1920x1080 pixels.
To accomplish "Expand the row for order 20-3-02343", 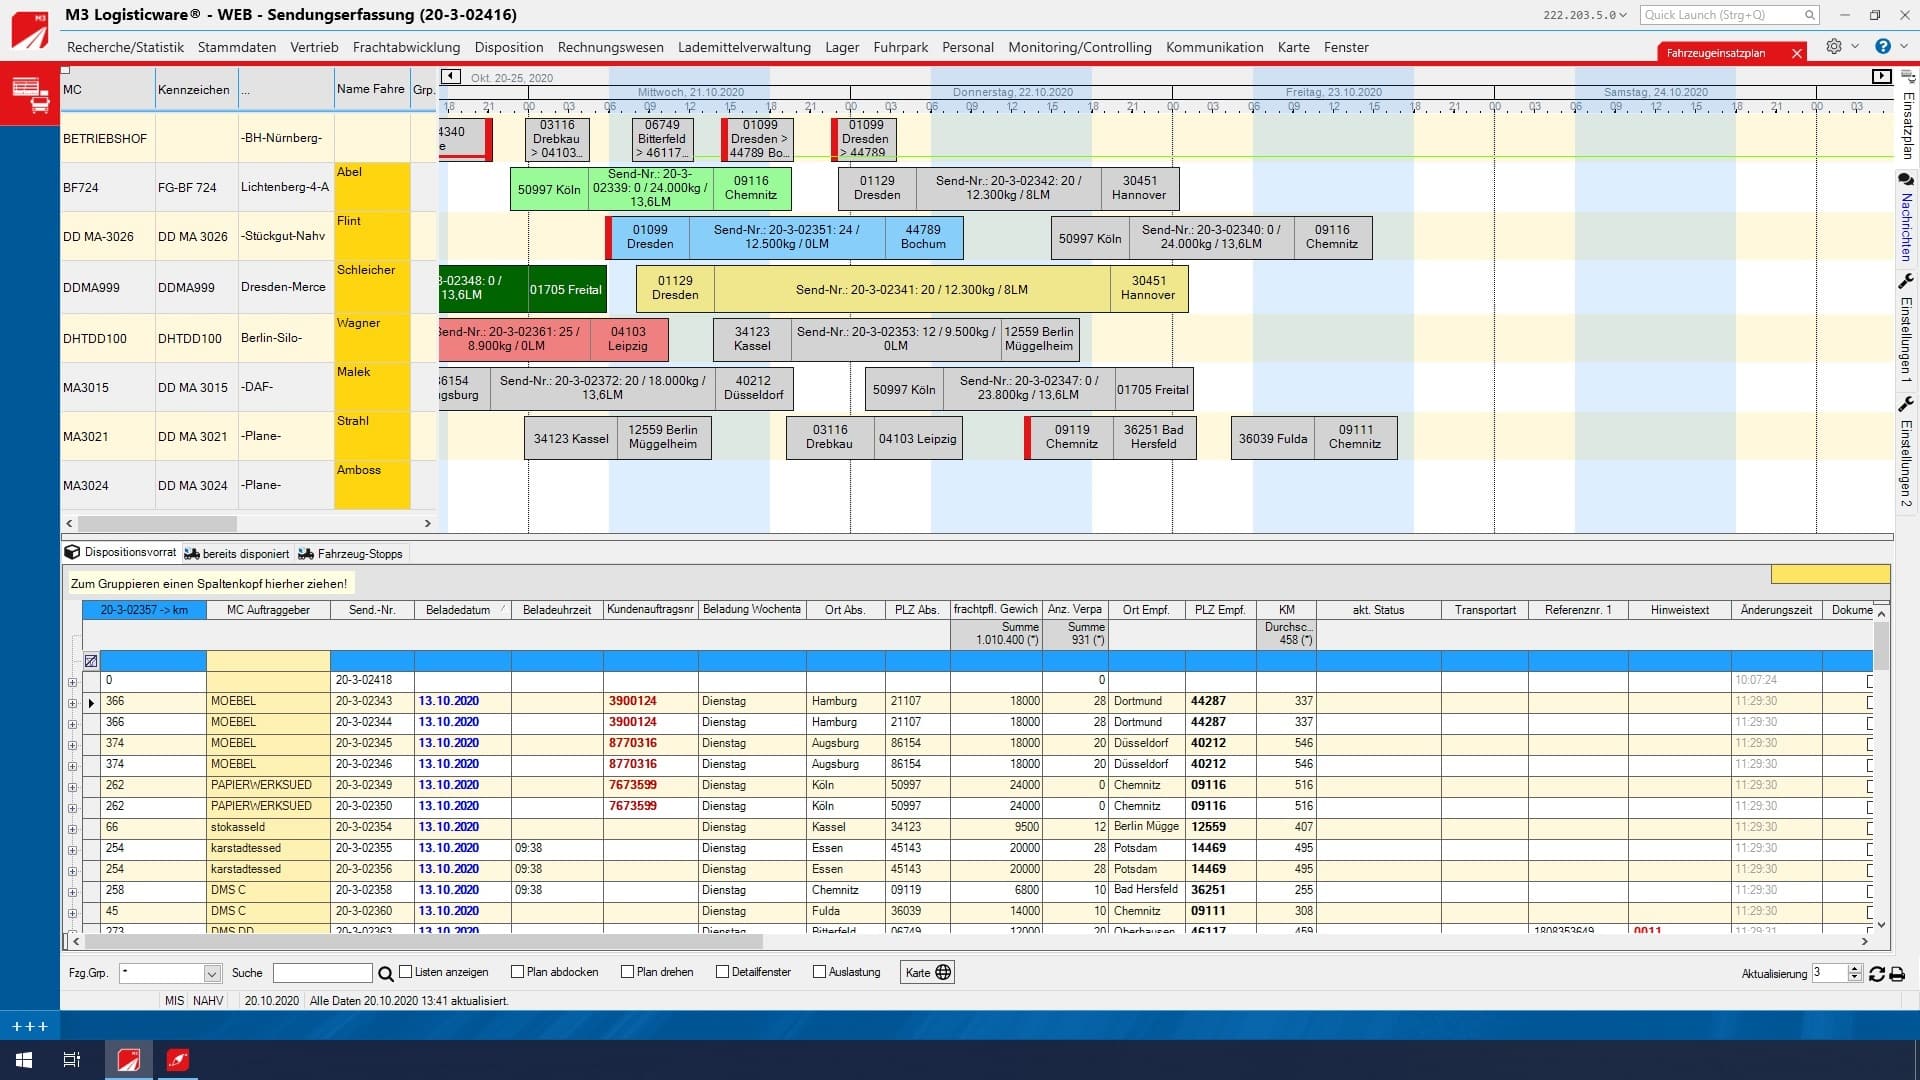I will [72, 703].
